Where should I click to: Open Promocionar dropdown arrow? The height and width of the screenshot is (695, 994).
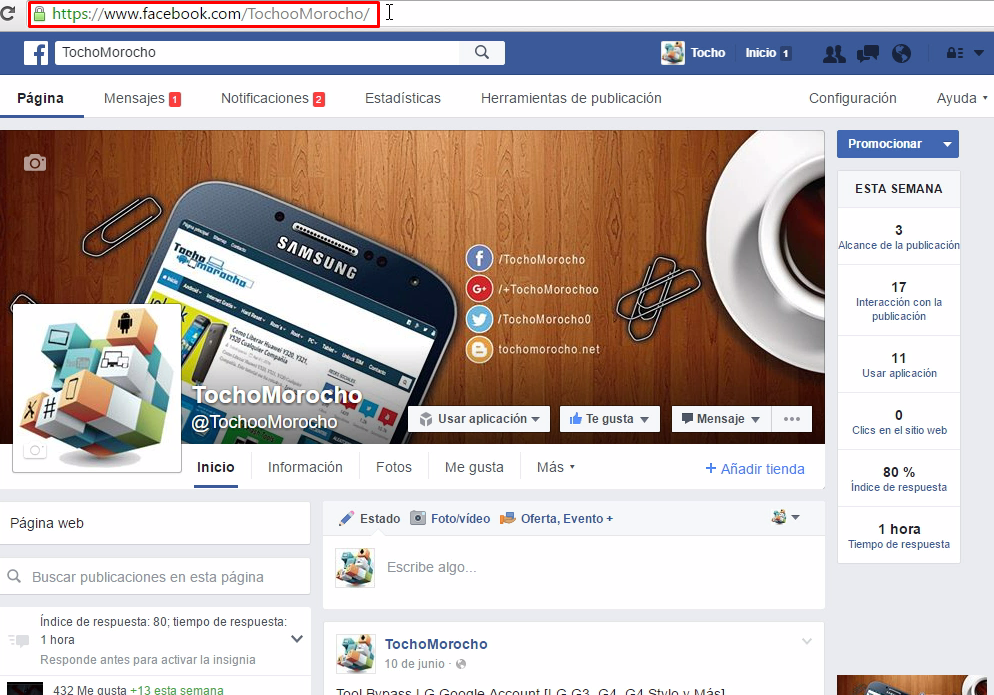(947, 144)
